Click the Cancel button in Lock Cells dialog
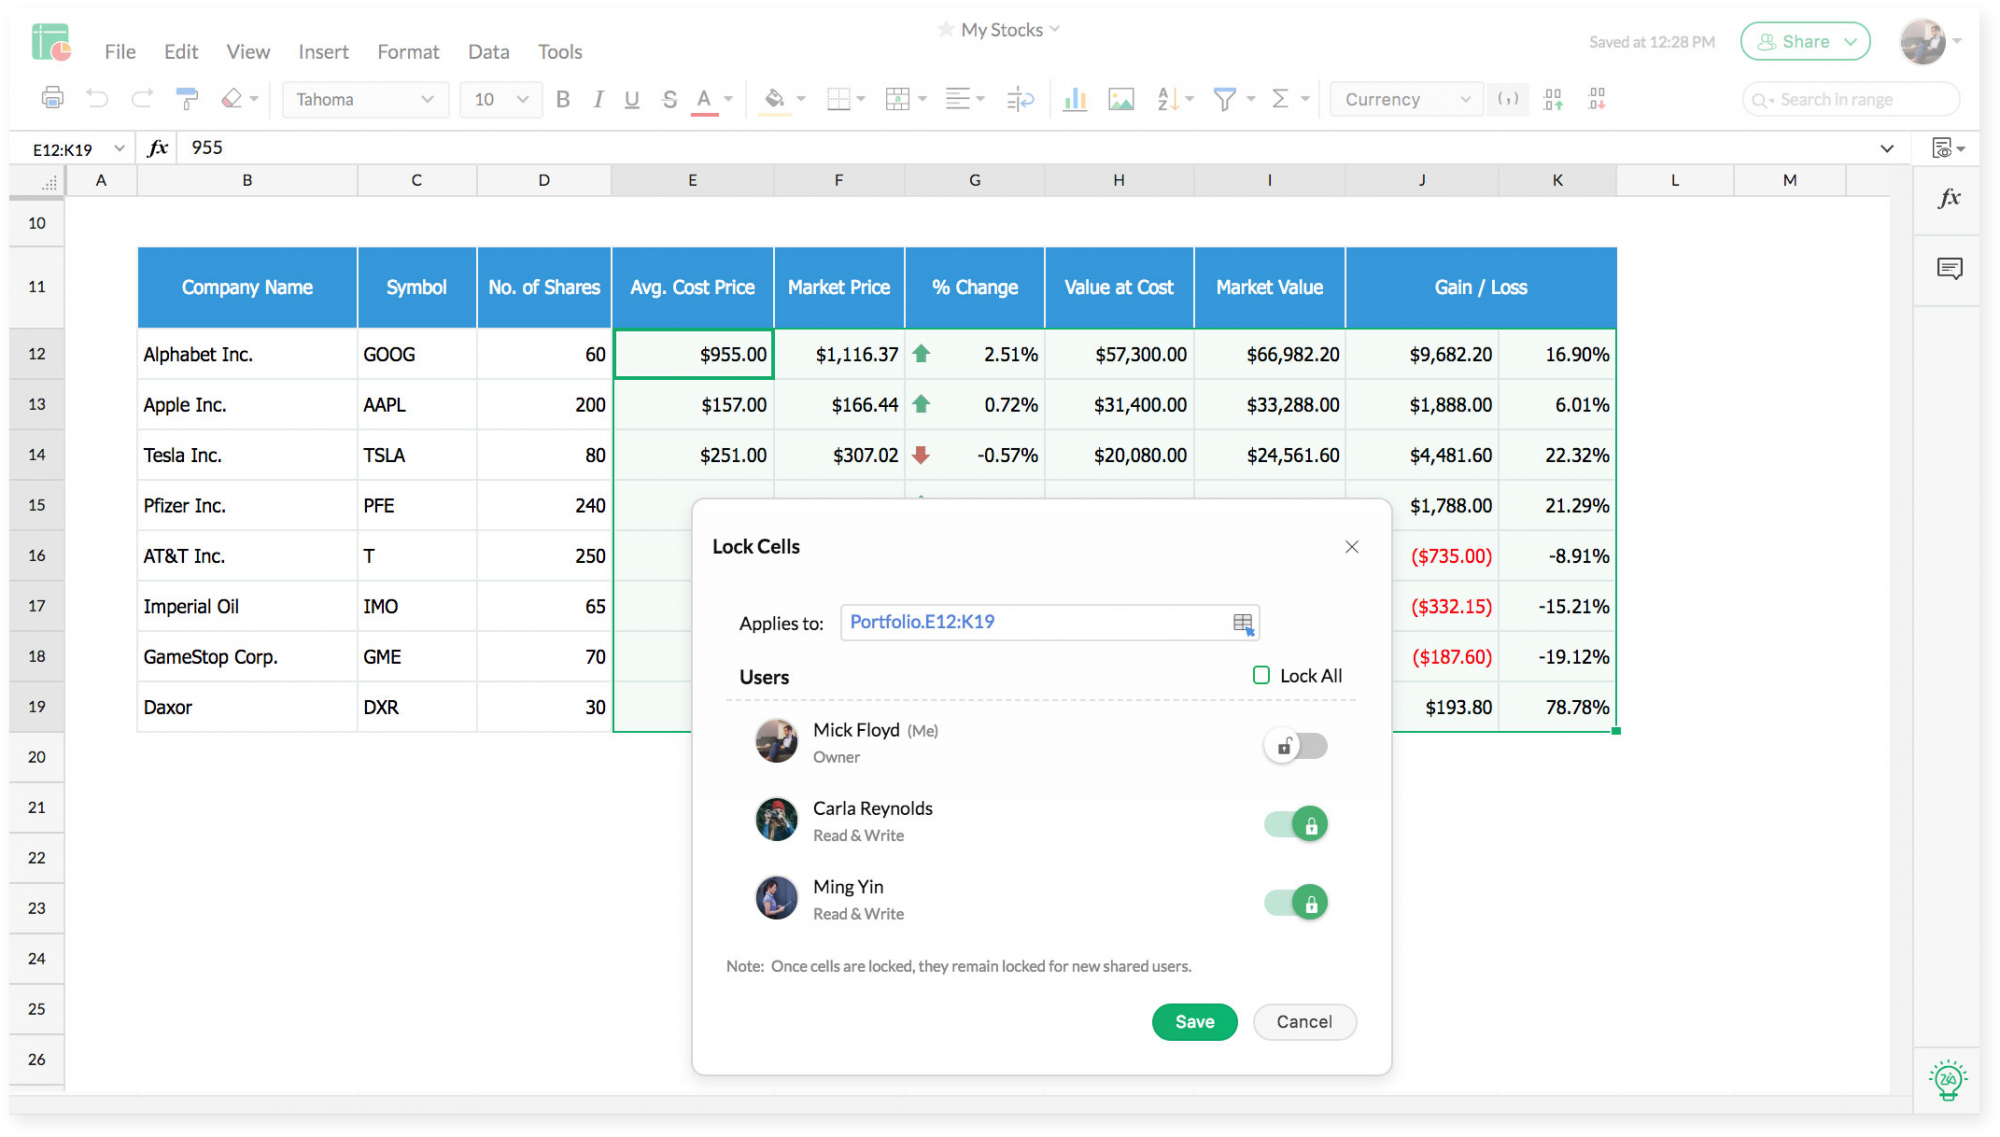The image size is (2000, 1137). tap(1304, 1022)
